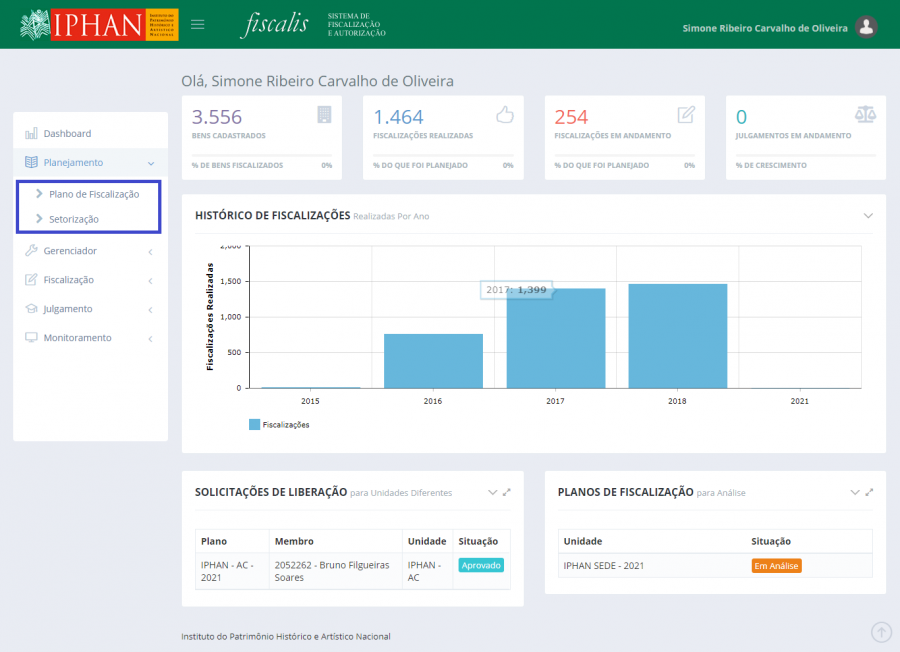The image size is (900, 652).
Task: Select the Setorização submenu link
Action: pyautogui.click(x=73, y=219)
